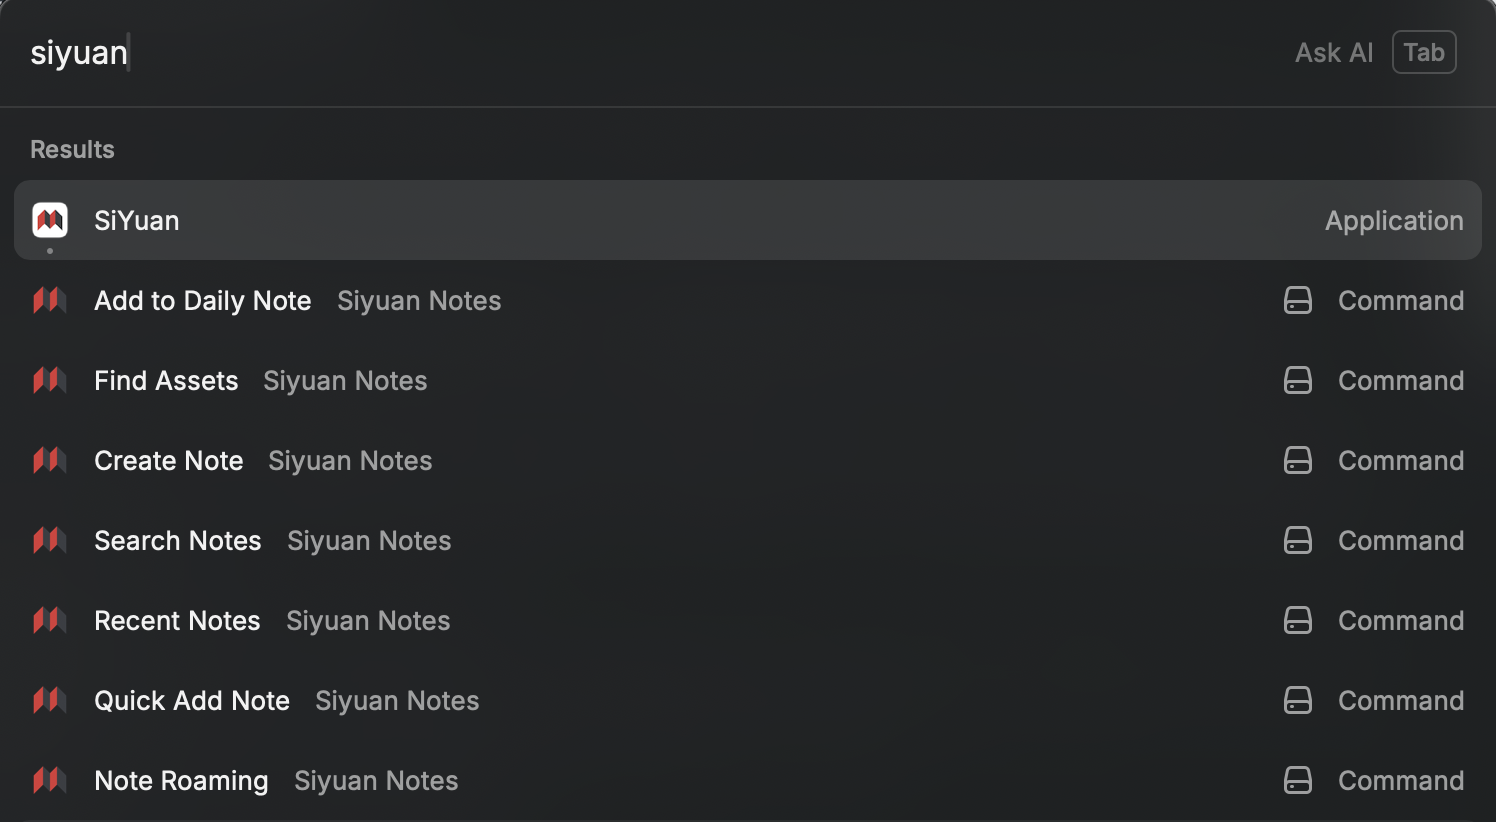The image size is (1496, 822).
Task: Click the Search Notes command icon
Action: coord(50,540)
